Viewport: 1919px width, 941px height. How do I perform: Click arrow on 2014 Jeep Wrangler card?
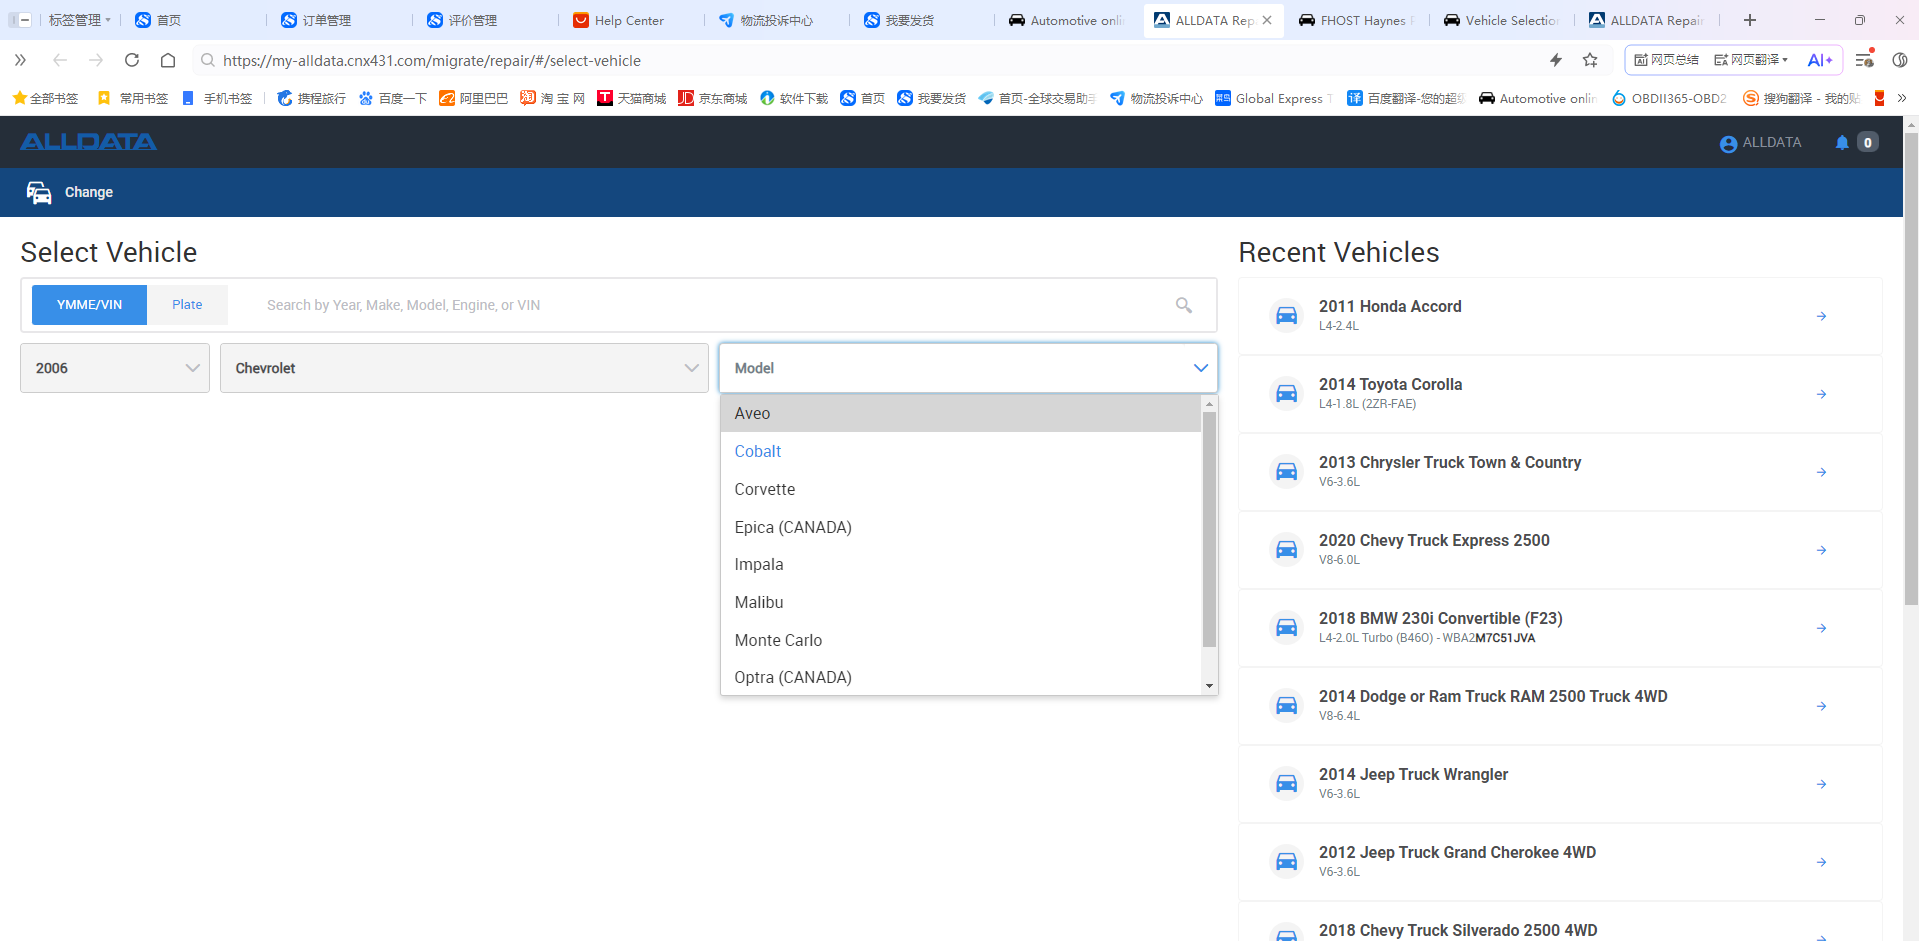[x=1822, y=784]
